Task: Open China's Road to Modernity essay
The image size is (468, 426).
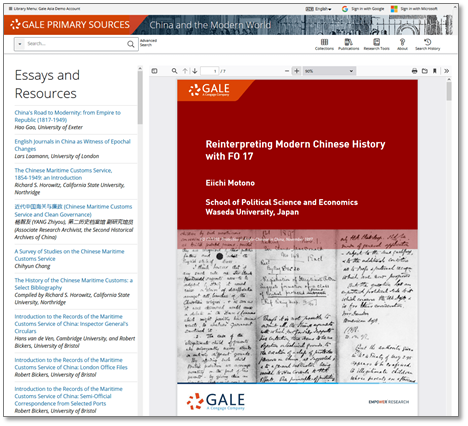Action: [x=67, y=116]
